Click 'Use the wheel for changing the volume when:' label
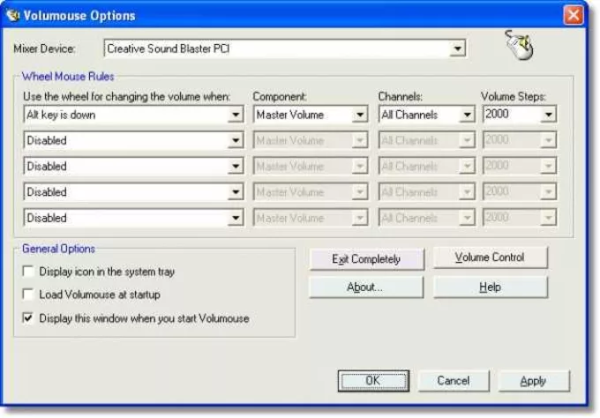This screenshot has width=600, height=418. point(127,96)
